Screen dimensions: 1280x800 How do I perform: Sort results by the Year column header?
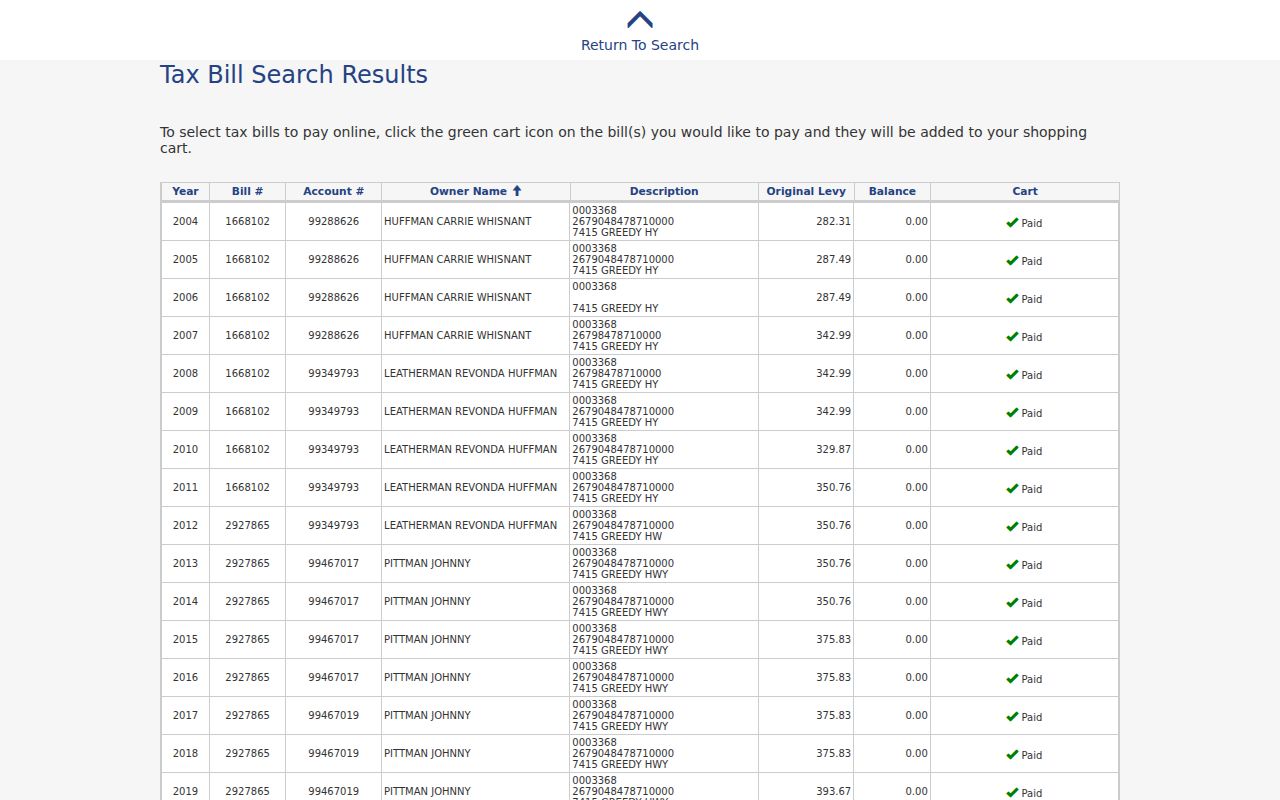coord(185,191)
